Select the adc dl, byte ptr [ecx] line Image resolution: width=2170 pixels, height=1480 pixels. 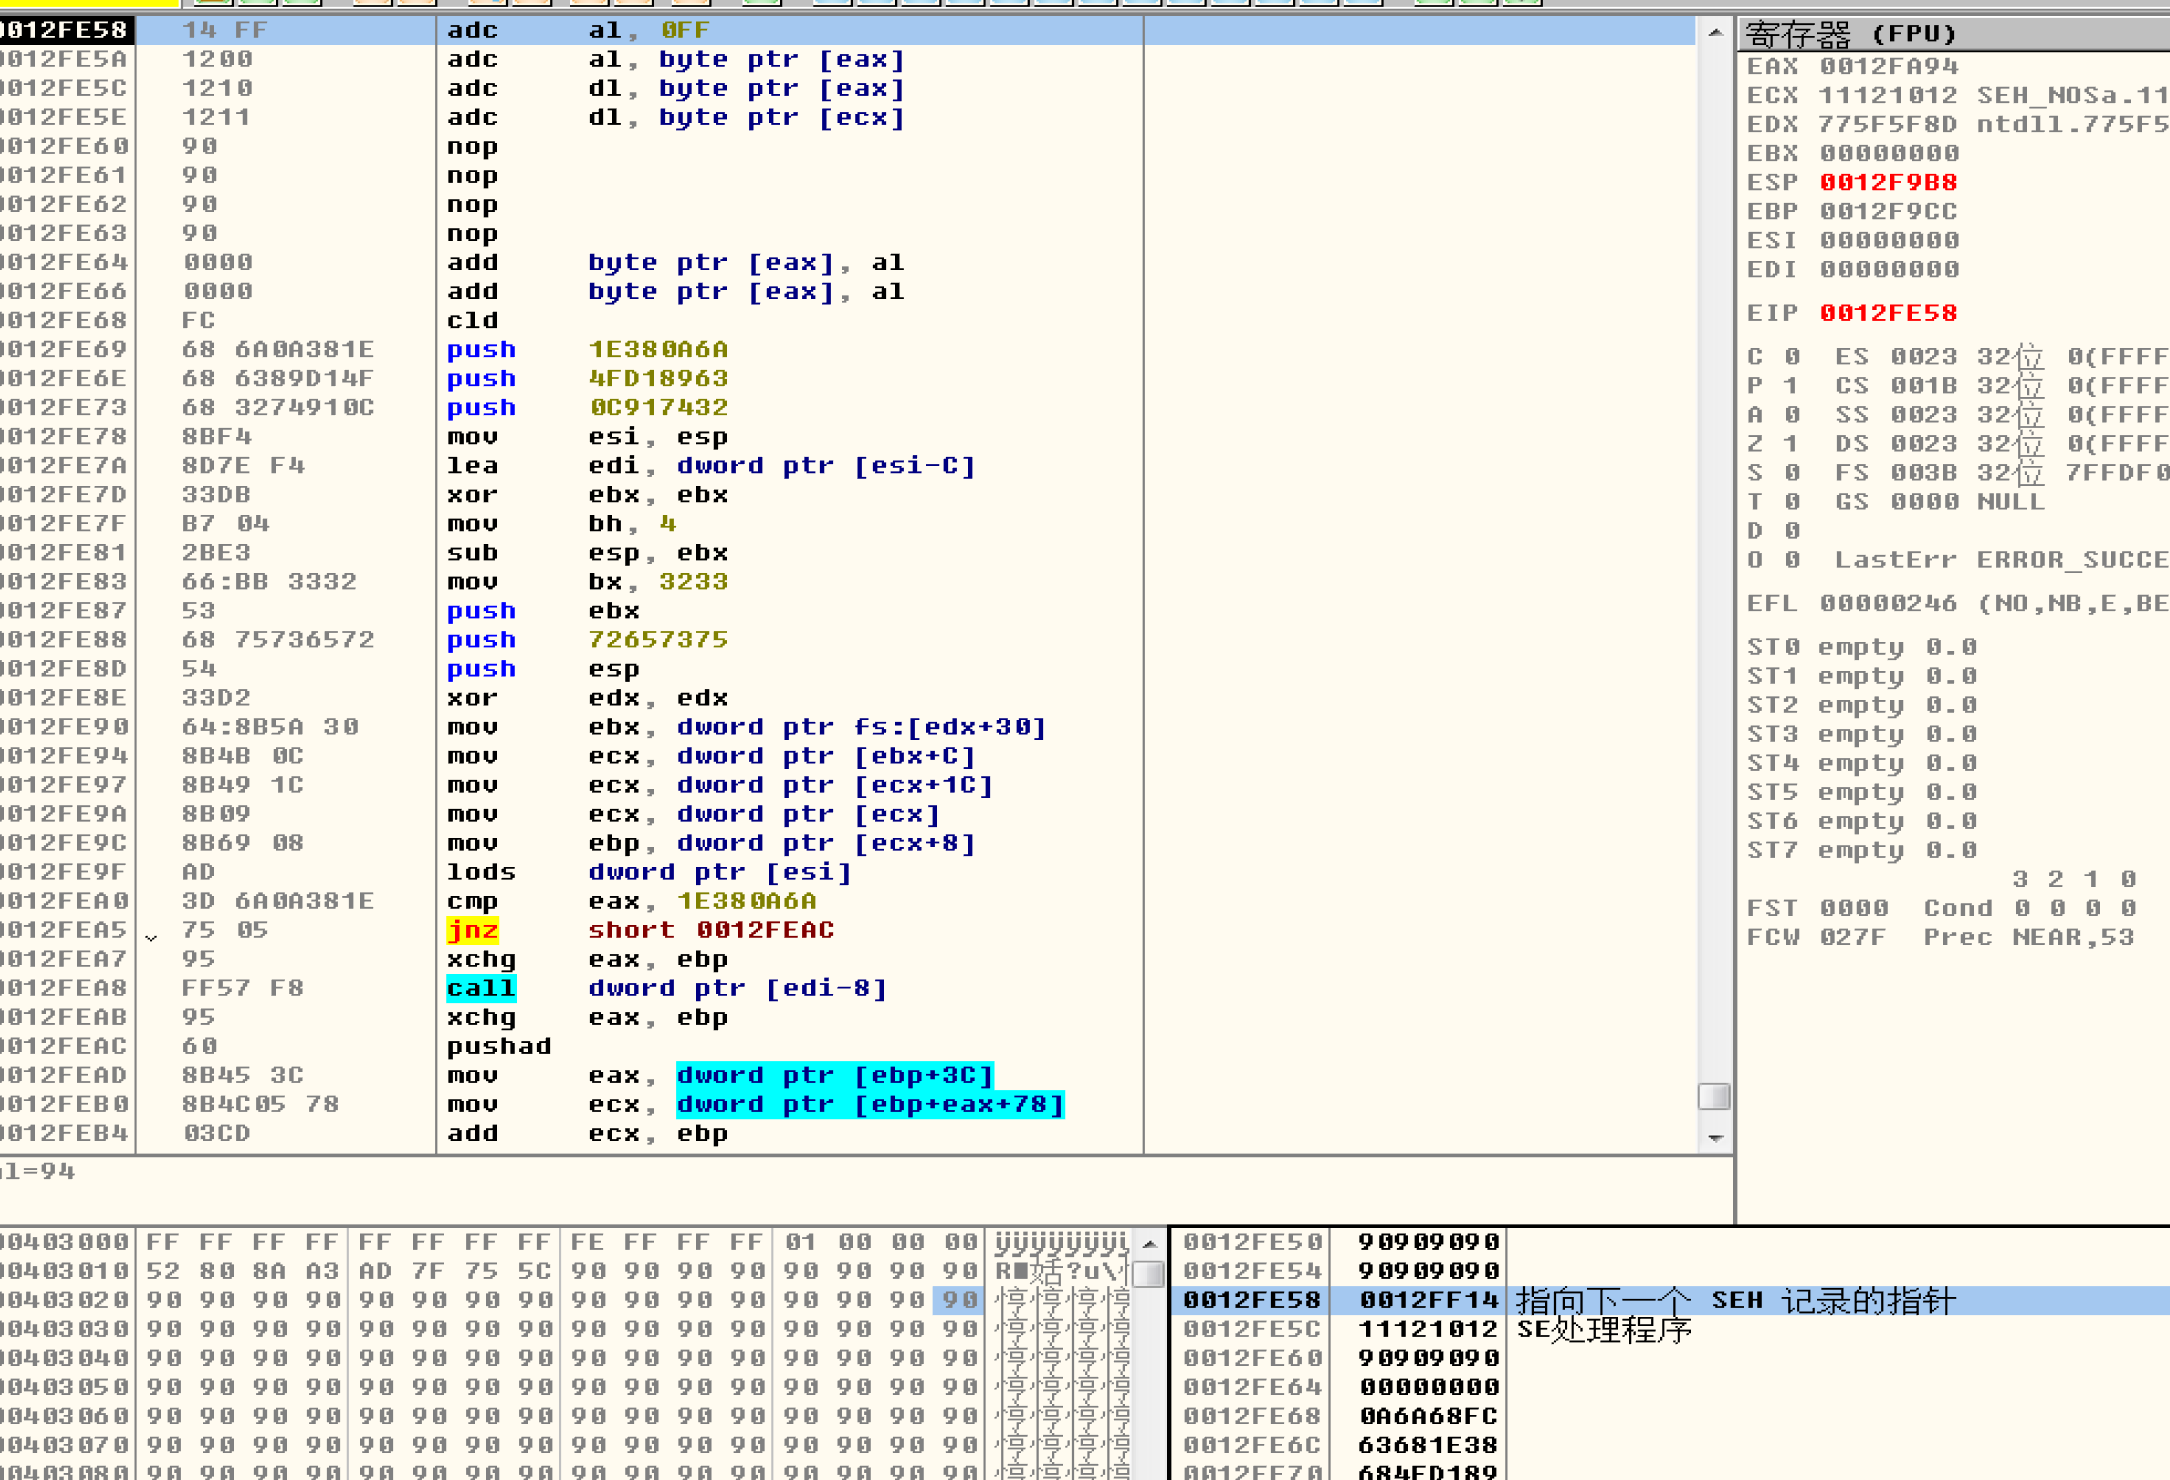[x=676, y=117]
